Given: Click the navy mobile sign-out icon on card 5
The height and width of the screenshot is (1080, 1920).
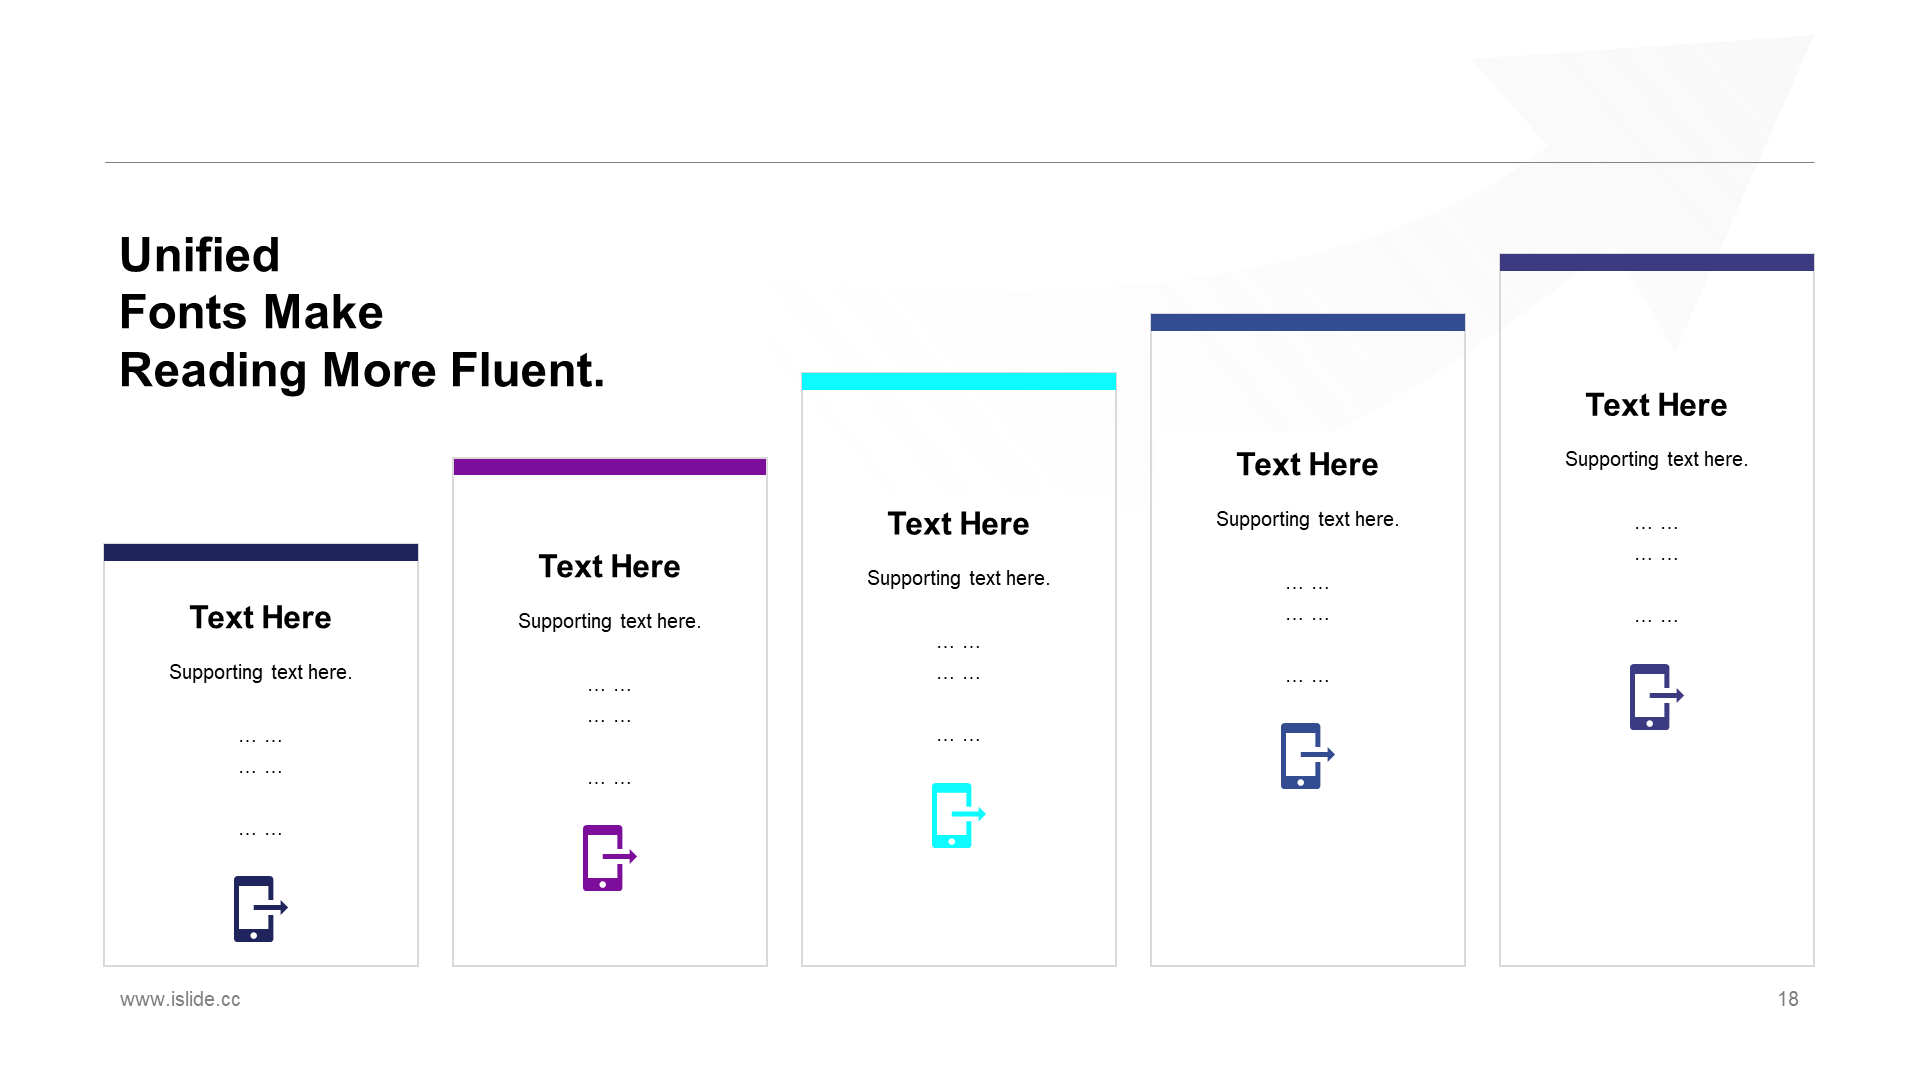Looking at the screenshot, I should click(x=1652, y=695).
